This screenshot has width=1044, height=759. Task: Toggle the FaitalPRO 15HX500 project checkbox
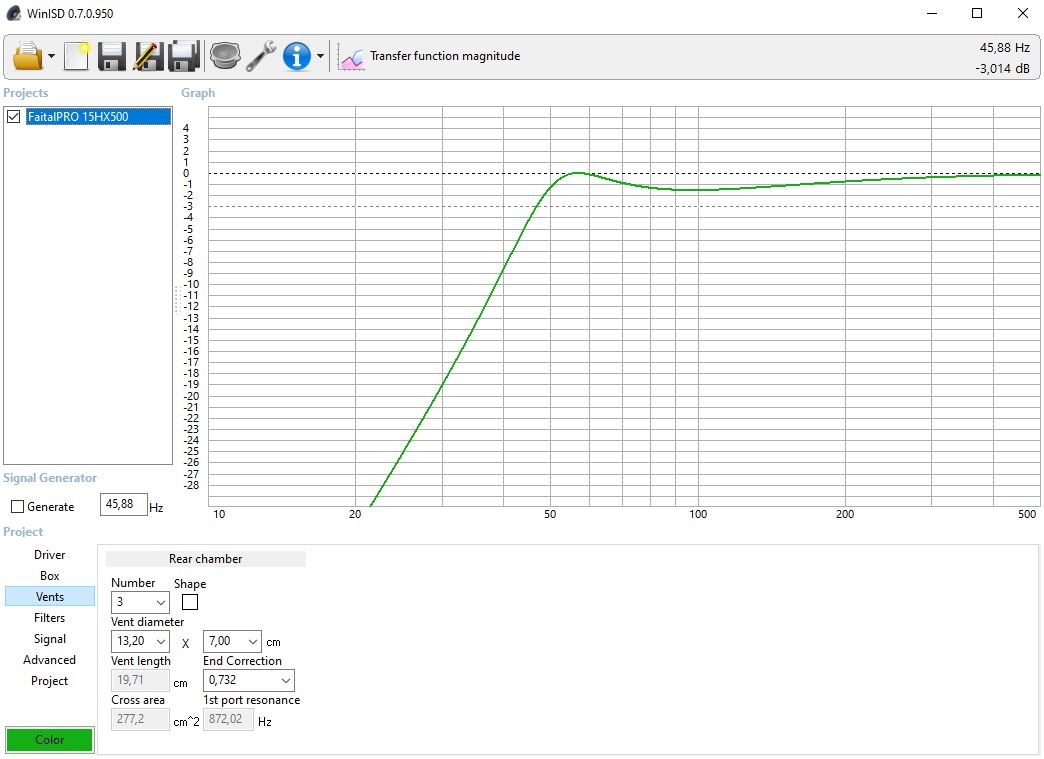13,117
